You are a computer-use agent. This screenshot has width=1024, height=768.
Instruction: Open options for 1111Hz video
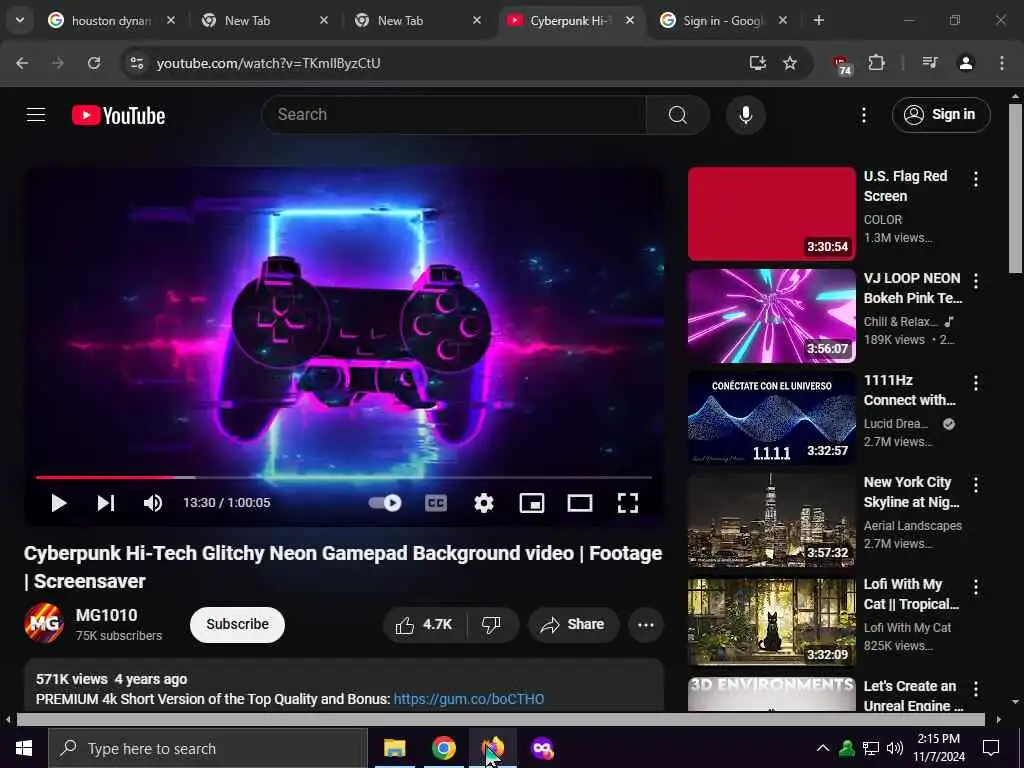tap(976, 383)
